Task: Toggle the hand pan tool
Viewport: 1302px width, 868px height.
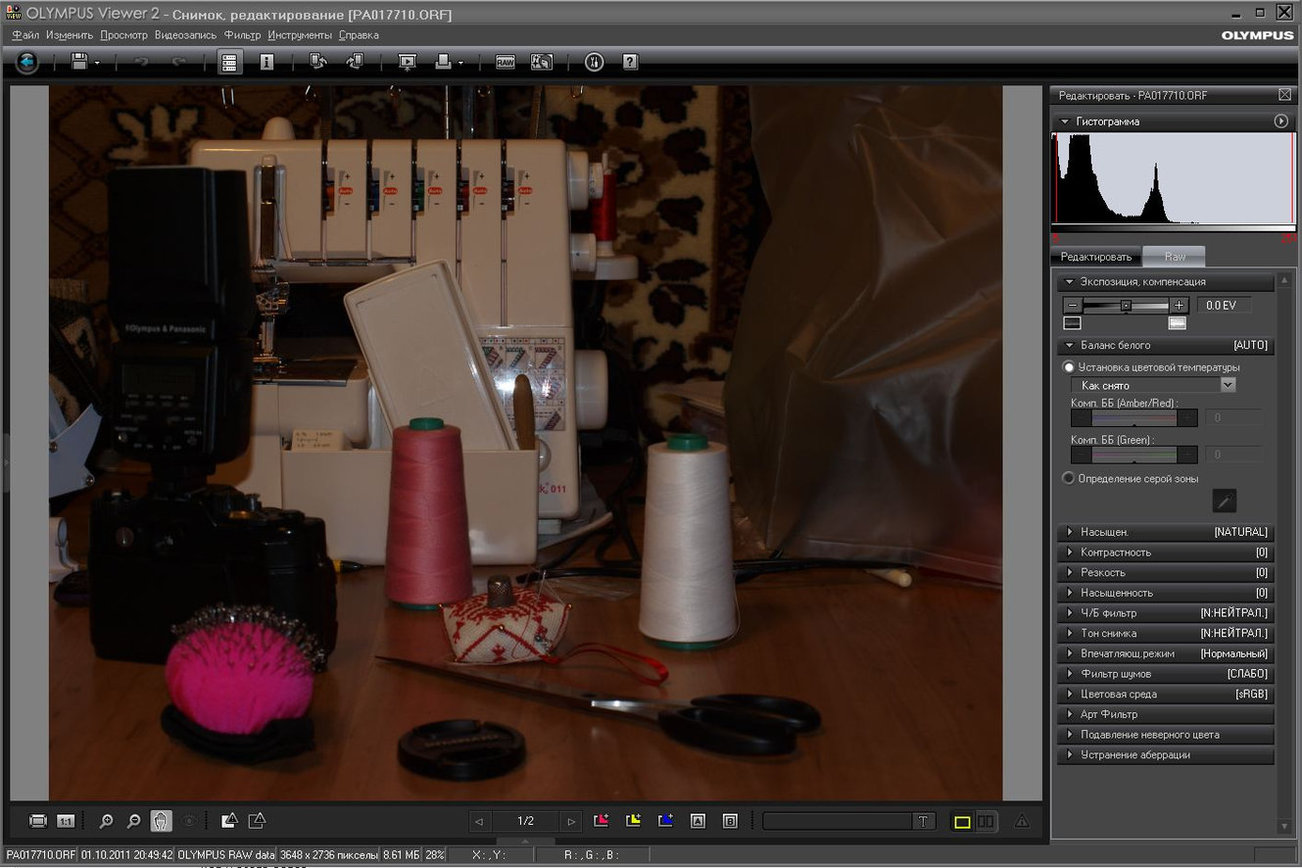Action: coord(161,821)
